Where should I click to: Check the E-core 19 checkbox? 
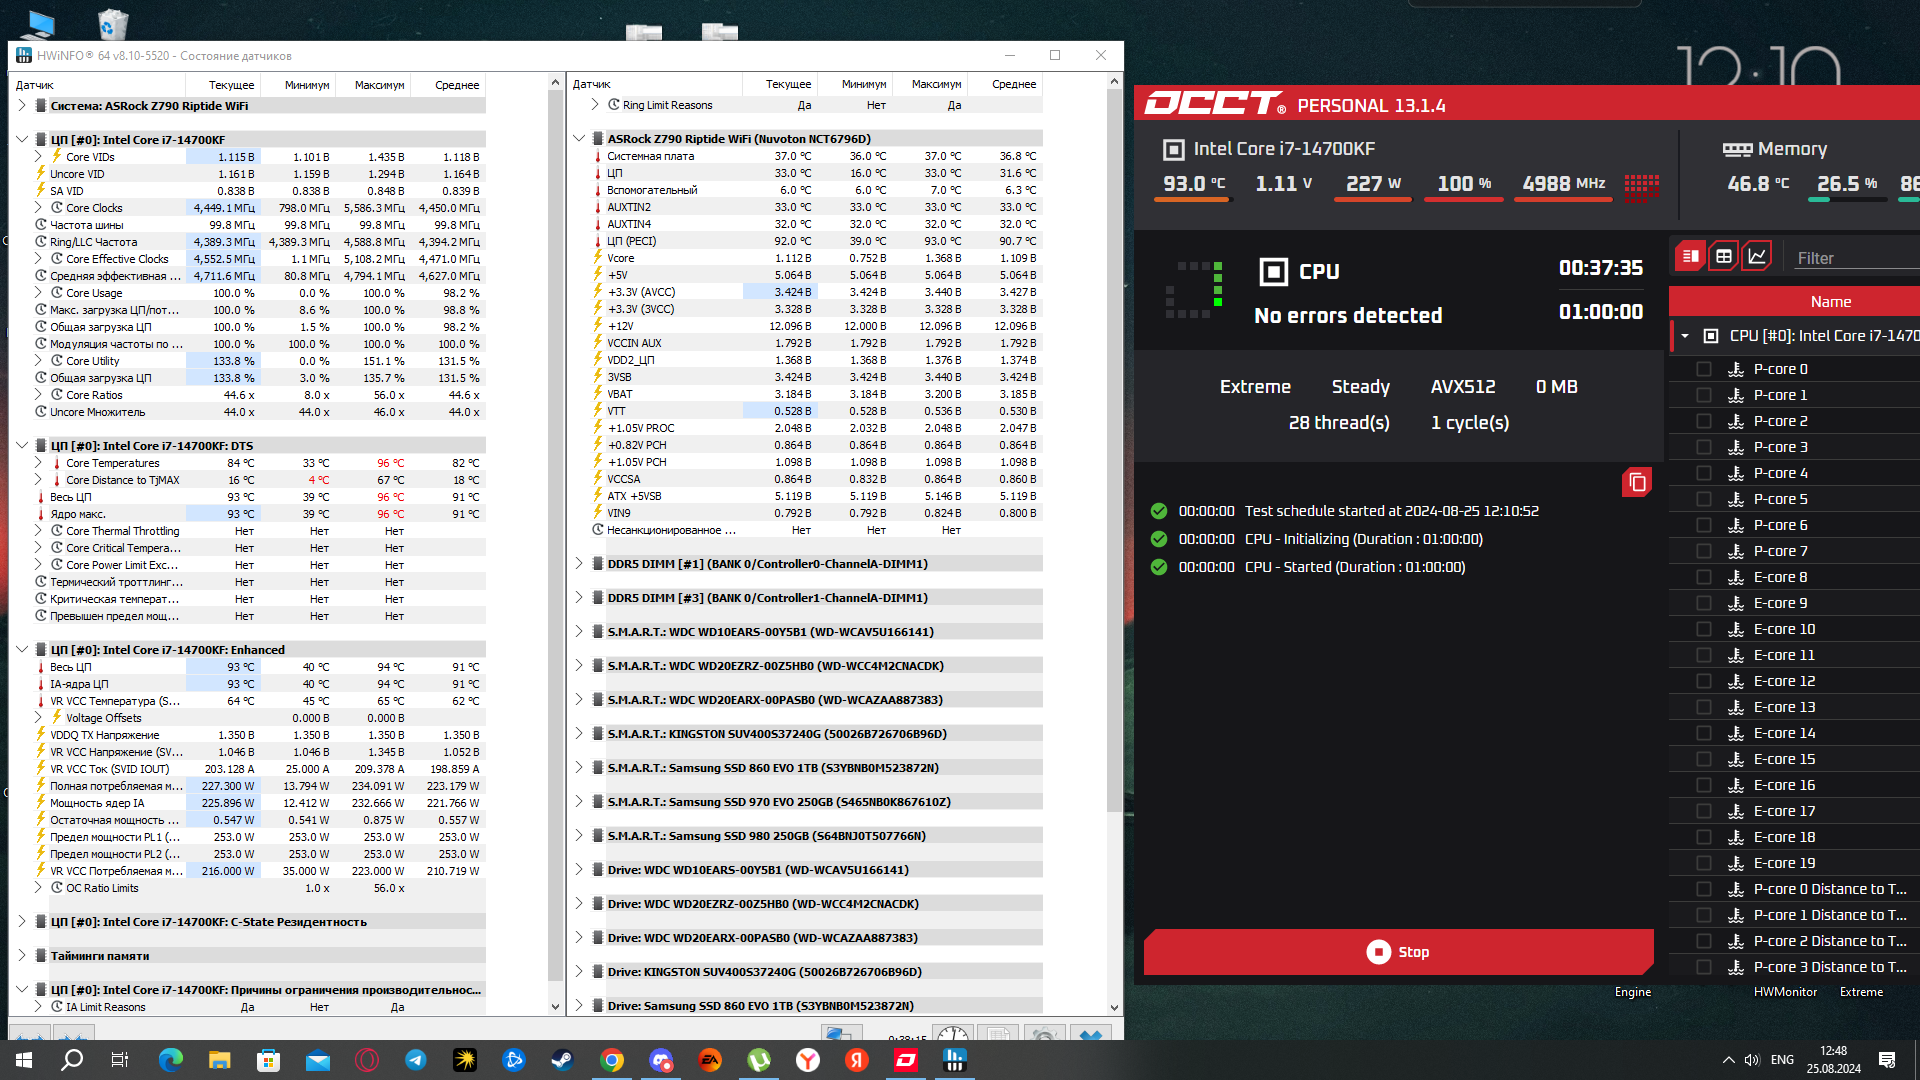coord(1704,863)
